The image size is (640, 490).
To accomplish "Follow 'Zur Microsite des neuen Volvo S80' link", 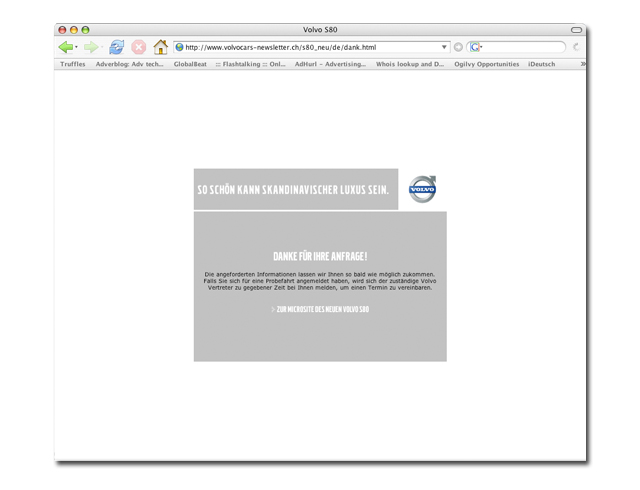I will (321, 310).
